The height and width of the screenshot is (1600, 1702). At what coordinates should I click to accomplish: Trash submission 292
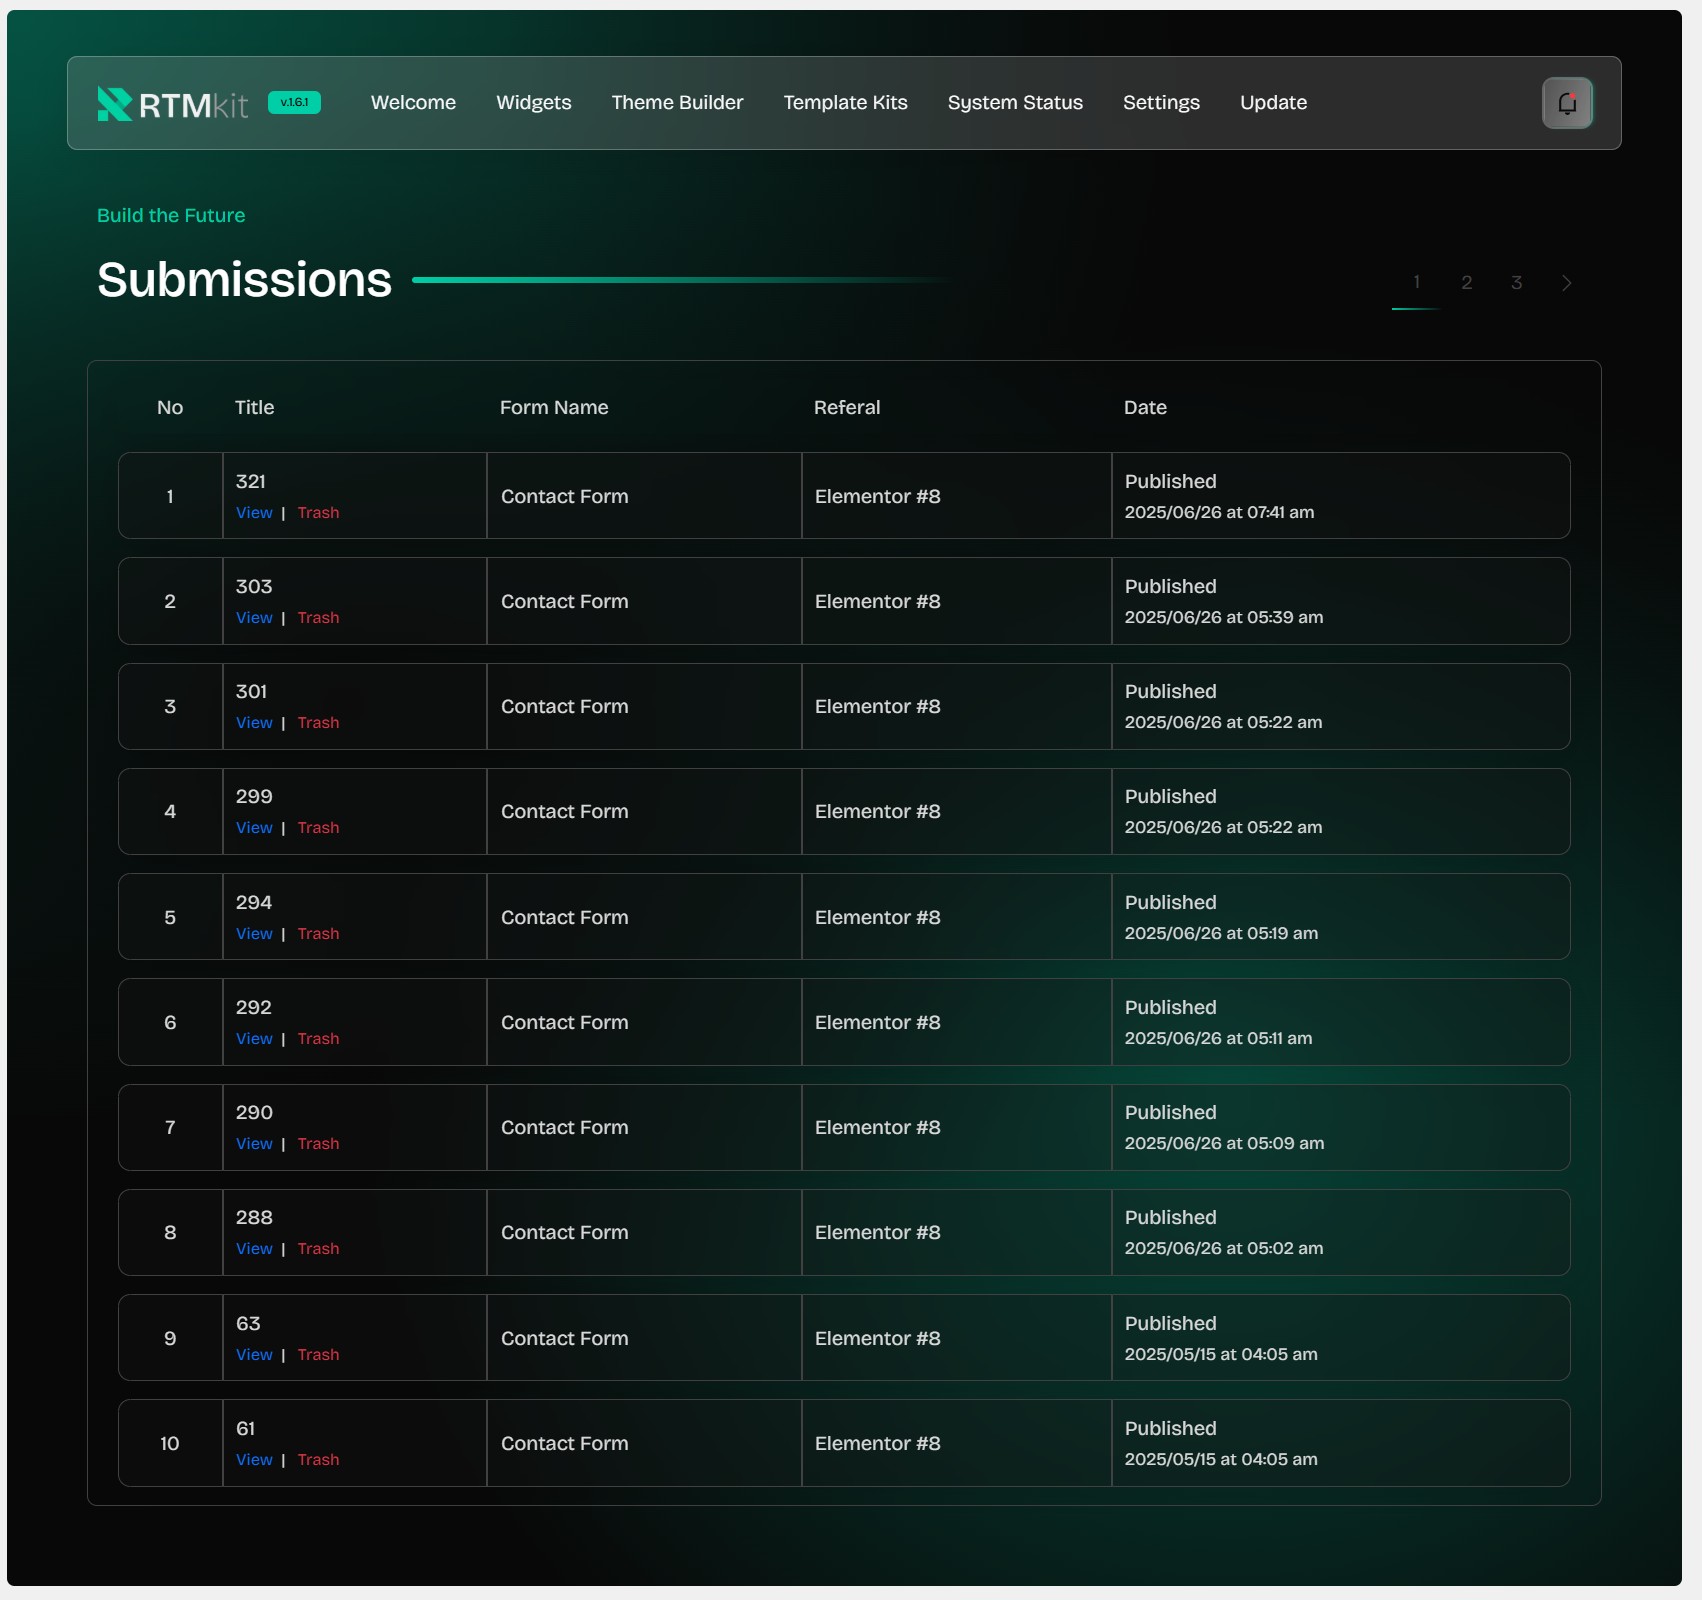pos(318,1039)
